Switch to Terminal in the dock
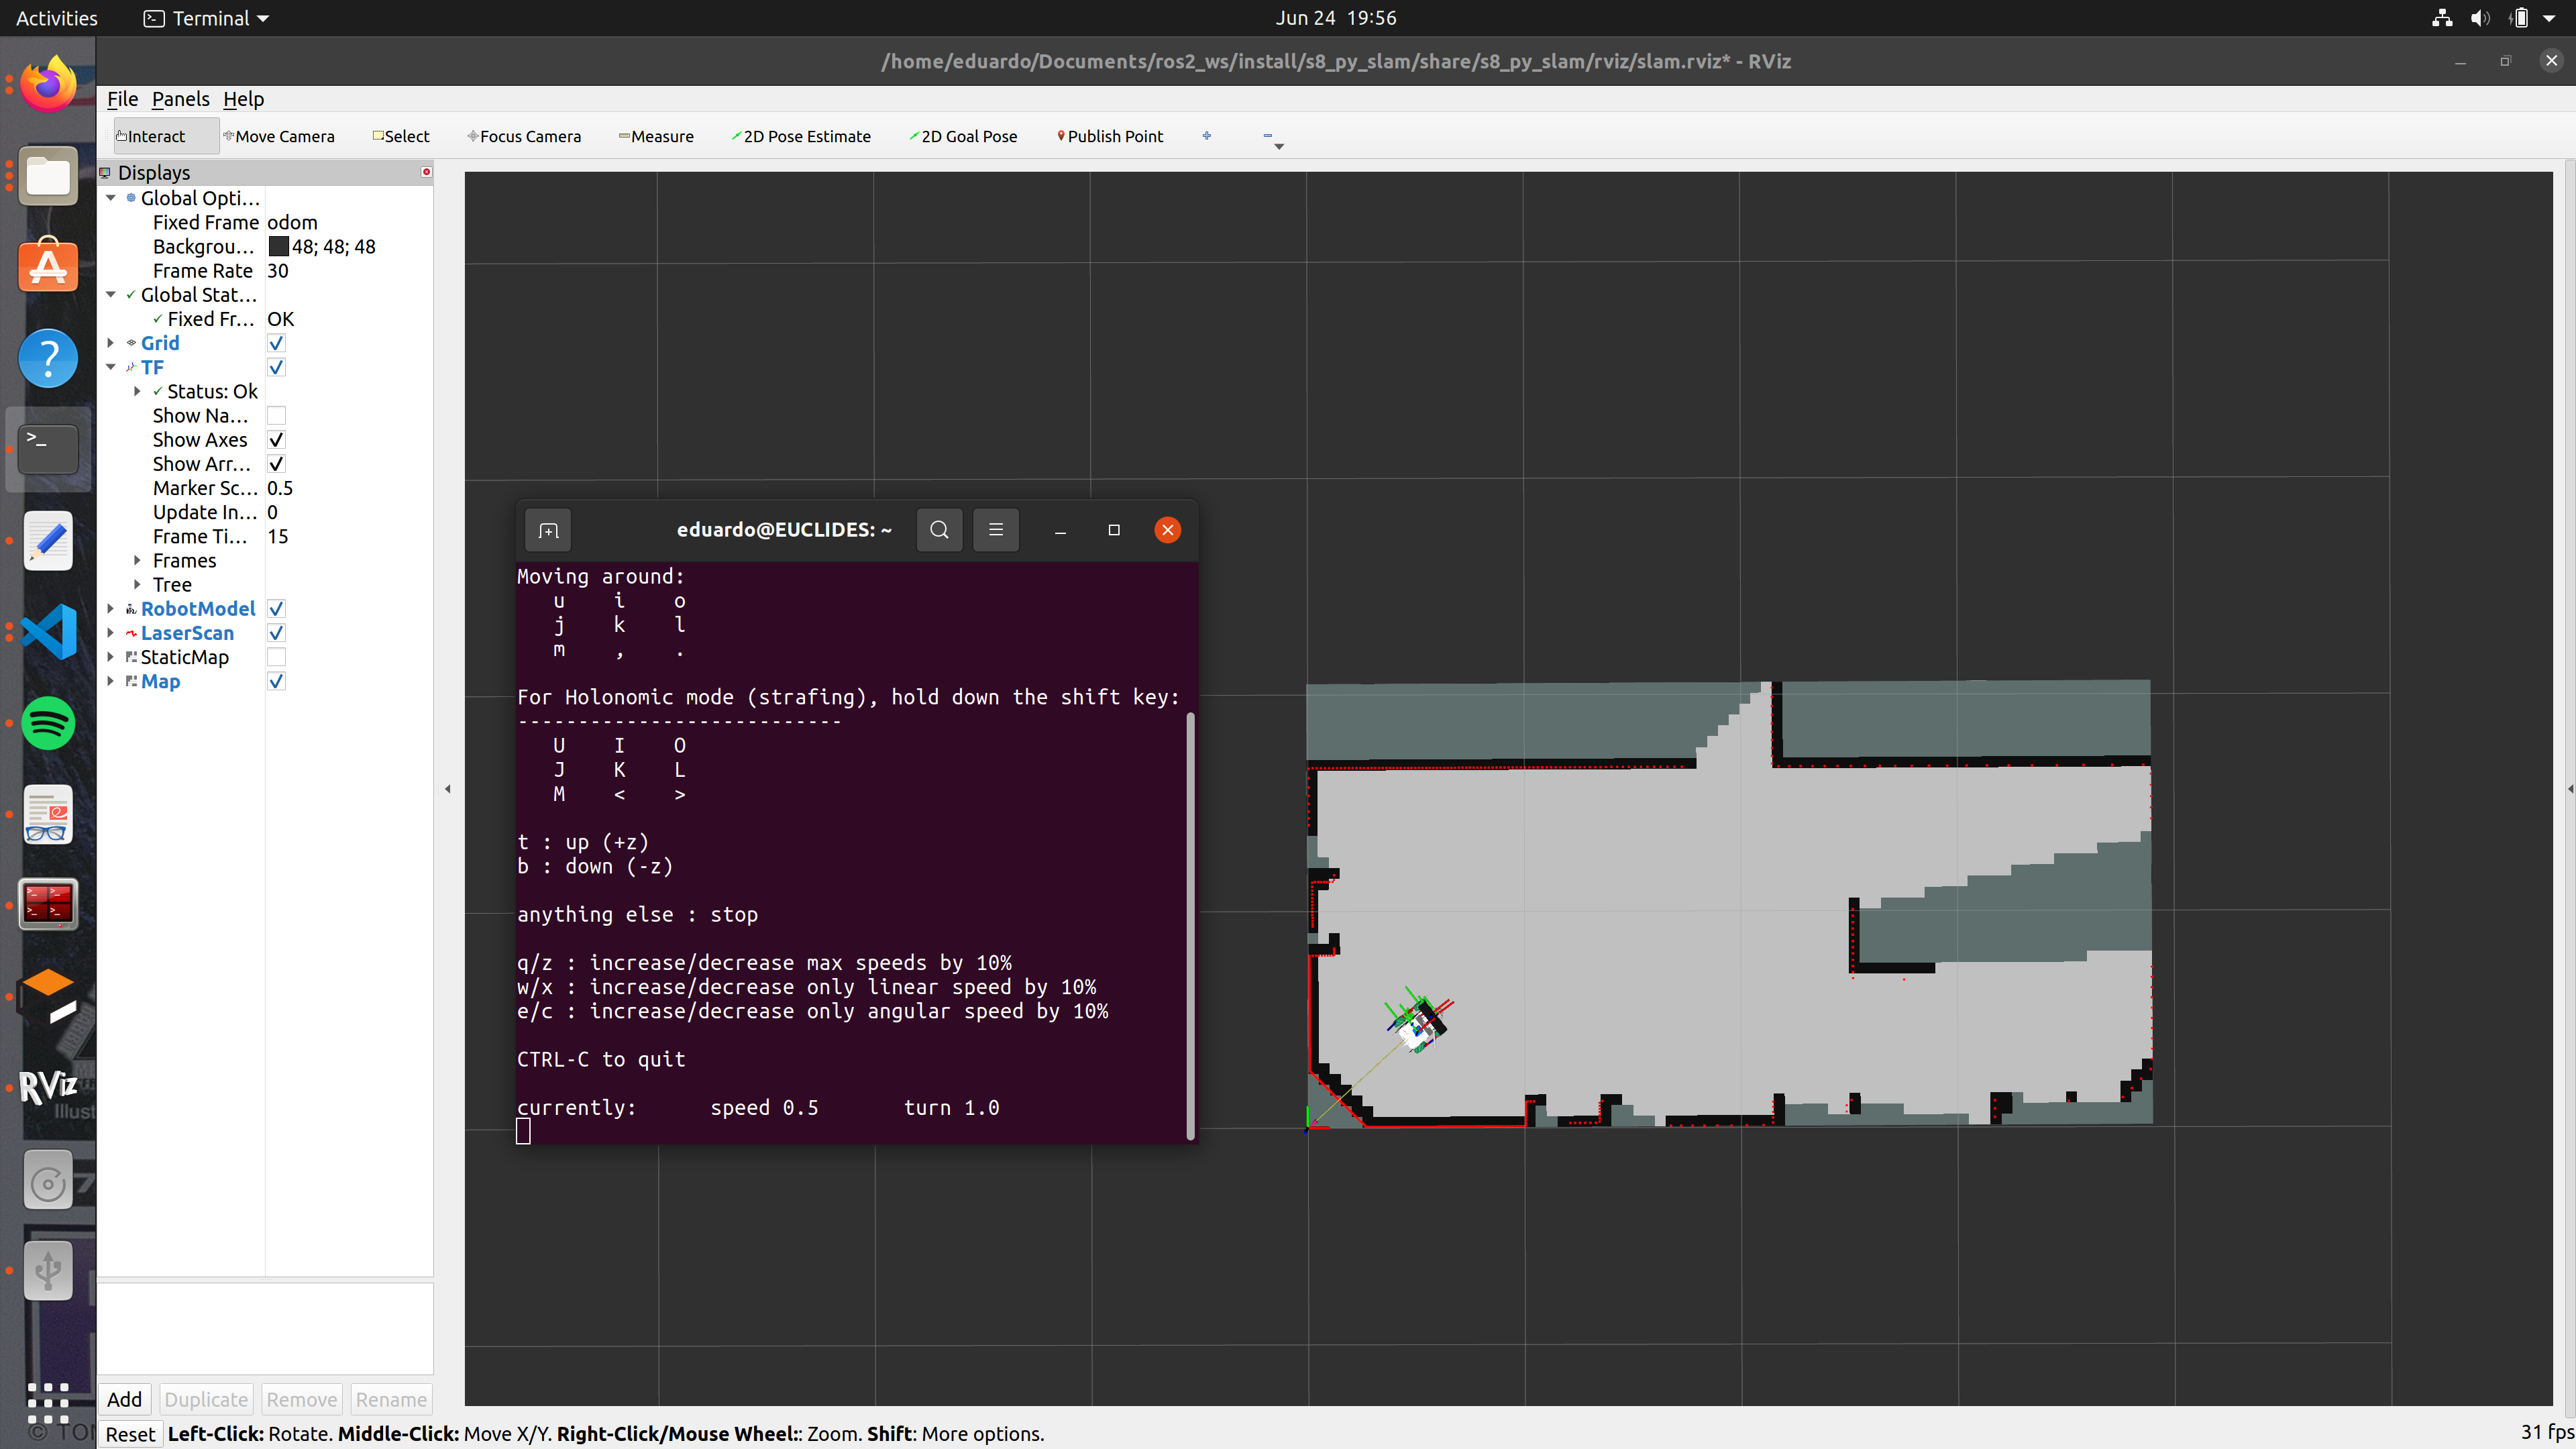 point(48,449)
